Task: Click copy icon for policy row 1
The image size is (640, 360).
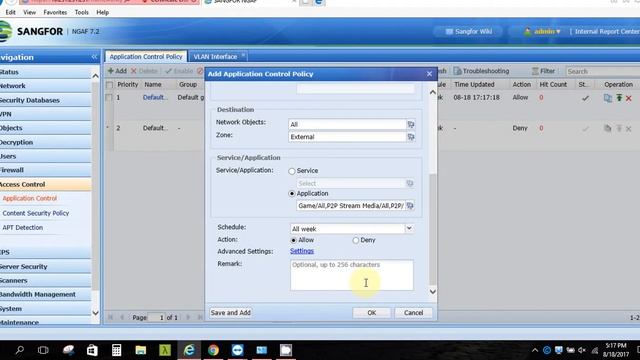Action: [x=607, y=98]
